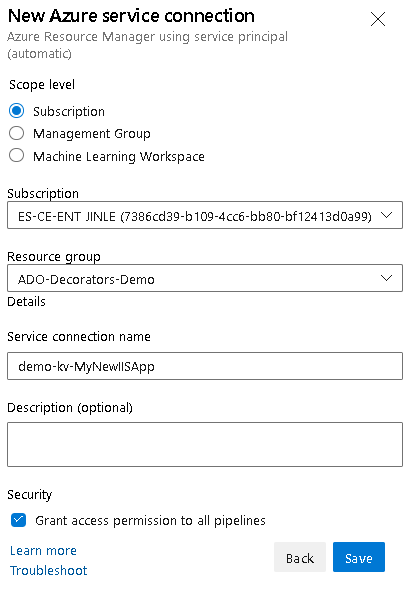Click the Subscription radio label text
Image resolution: width=405 pixels, height=590 pixels.
[69, 112]
